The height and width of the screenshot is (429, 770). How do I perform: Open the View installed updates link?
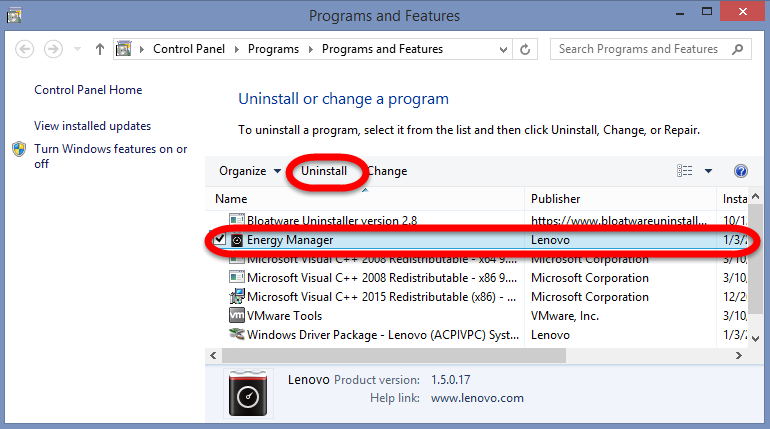pos(93,126)
